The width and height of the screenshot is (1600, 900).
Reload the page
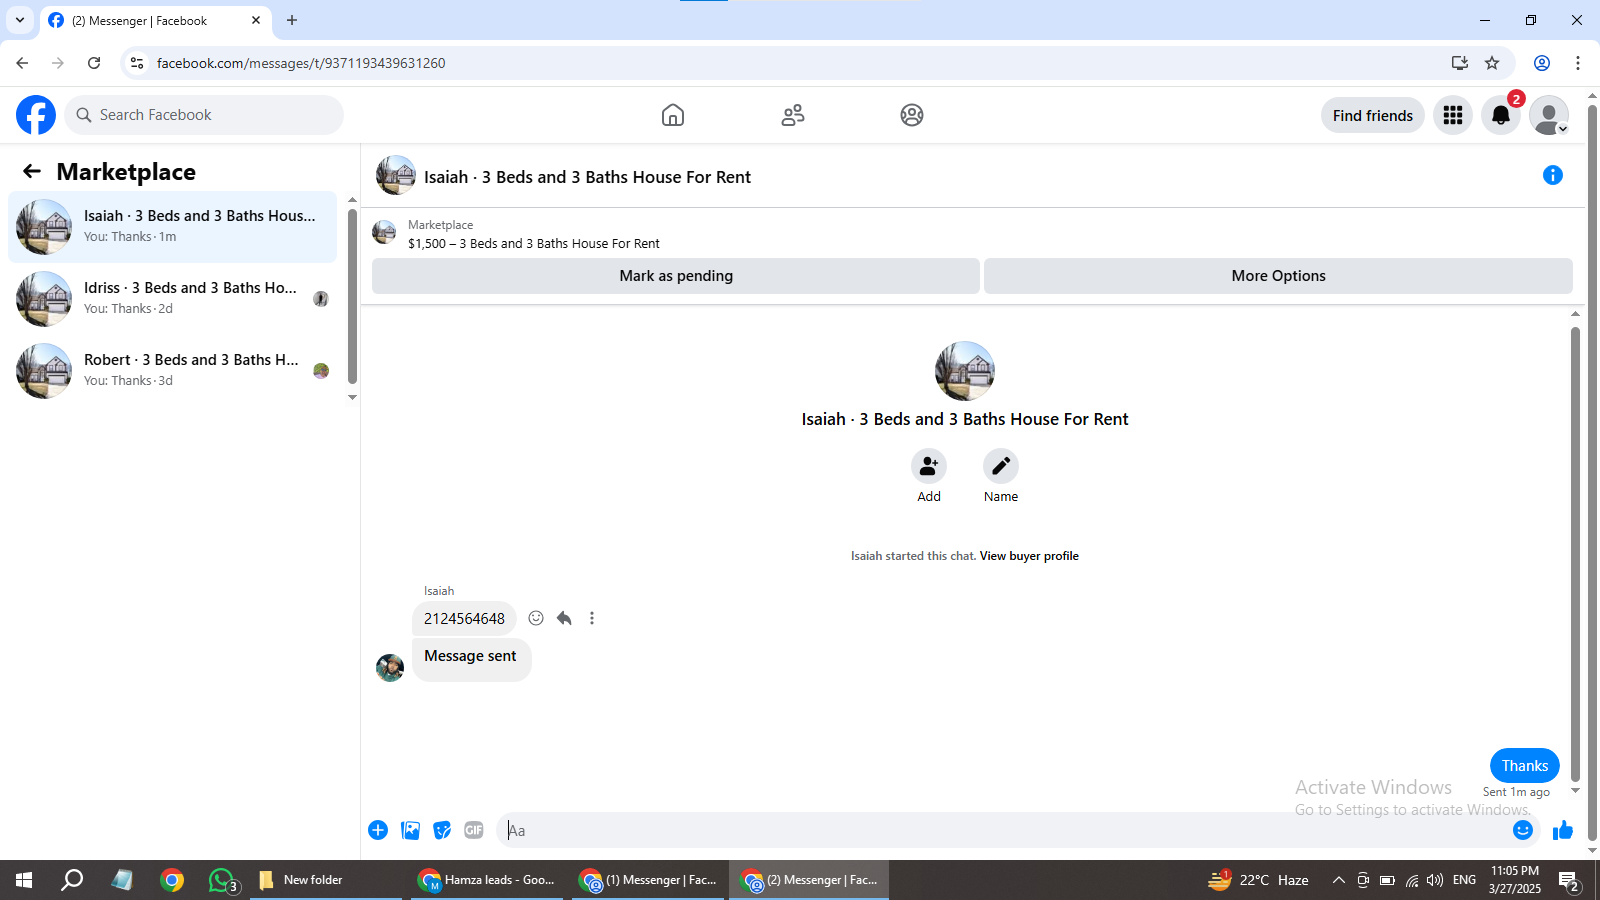click(94, 63)
